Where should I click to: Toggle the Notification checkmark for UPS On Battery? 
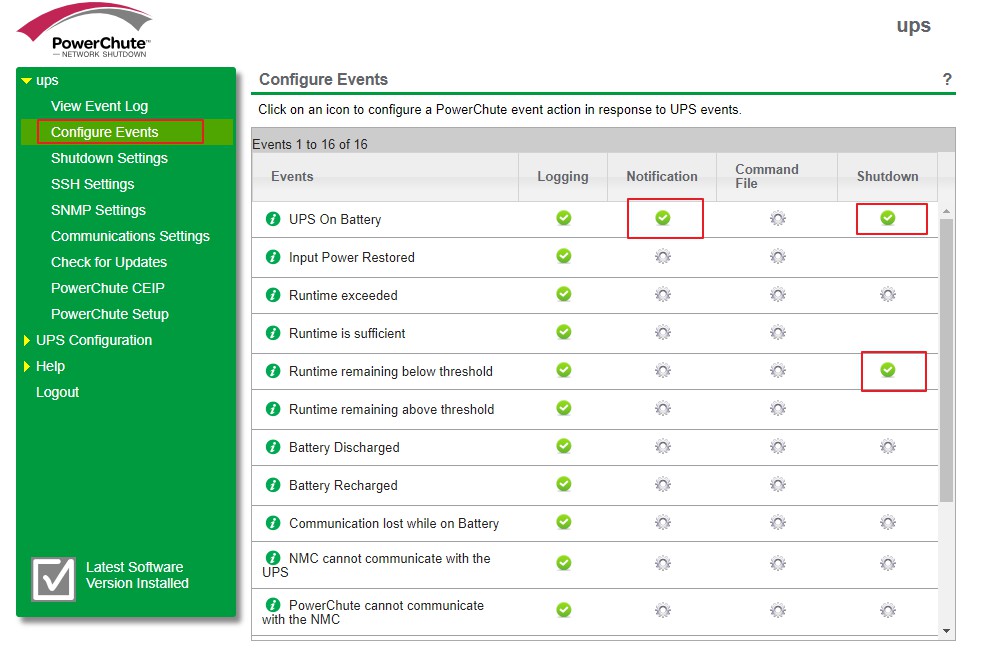[662, 218]
